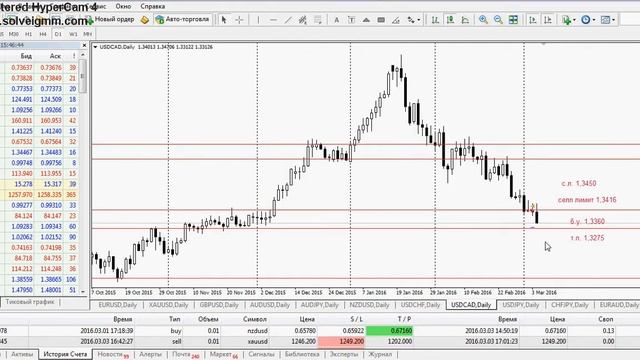Screen dimensions: 640x360
Task: Select red S/L cell 1249.200
Action: coord(341,341)
